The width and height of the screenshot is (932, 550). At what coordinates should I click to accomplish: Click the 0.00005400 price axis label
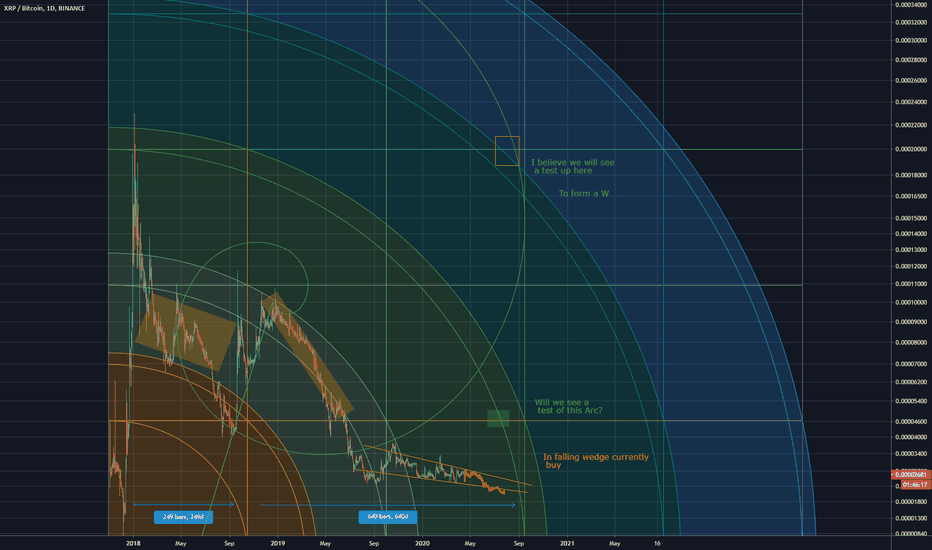tap(911, 401)
